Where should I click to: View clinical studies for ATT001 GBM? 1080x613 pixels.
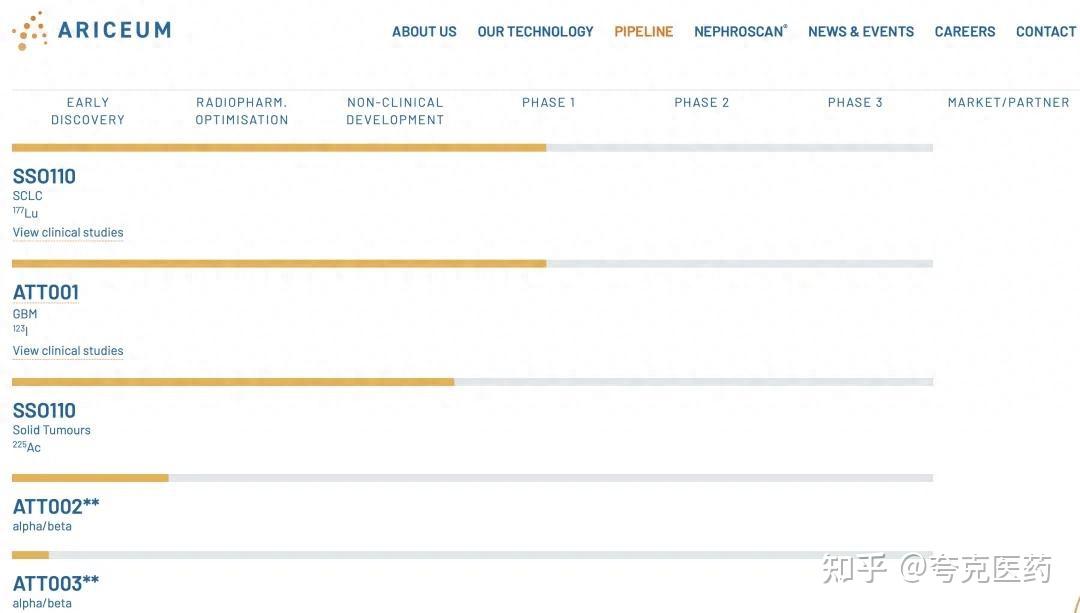pos(68,351)
